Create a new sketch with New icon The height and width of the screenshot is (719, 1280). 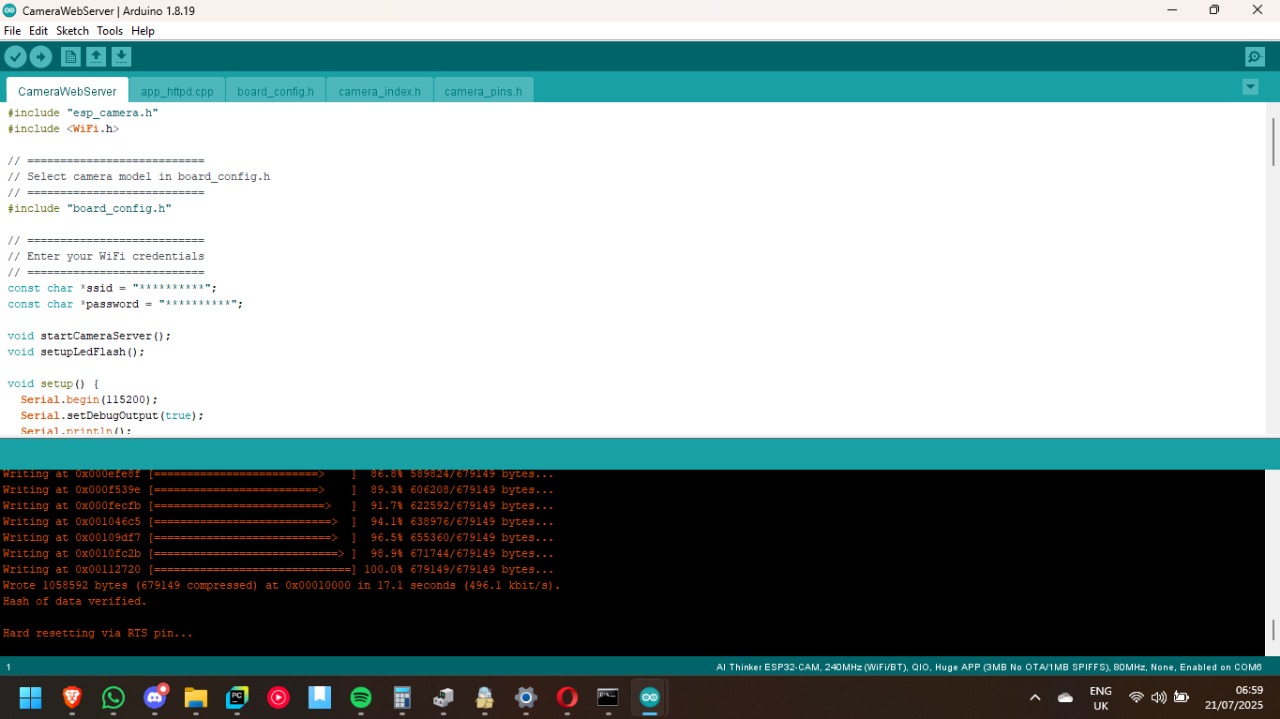(x=70, y=57)
